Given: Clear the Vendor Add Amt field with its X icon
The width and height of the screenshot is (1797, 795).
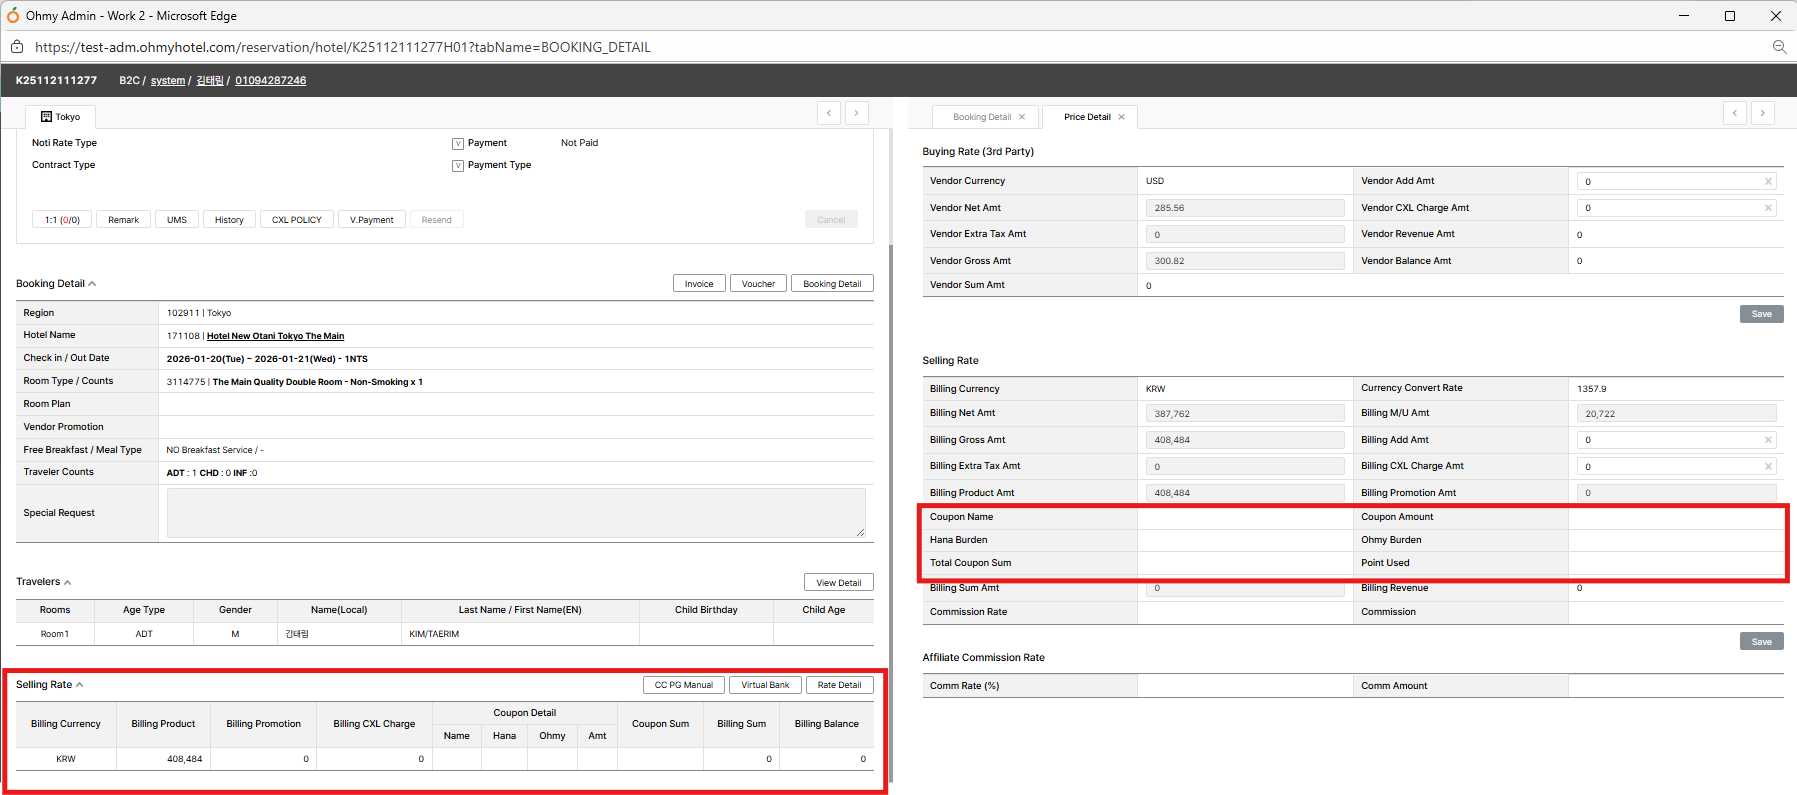Looking at the screenshot, I should pos(1768,181).
